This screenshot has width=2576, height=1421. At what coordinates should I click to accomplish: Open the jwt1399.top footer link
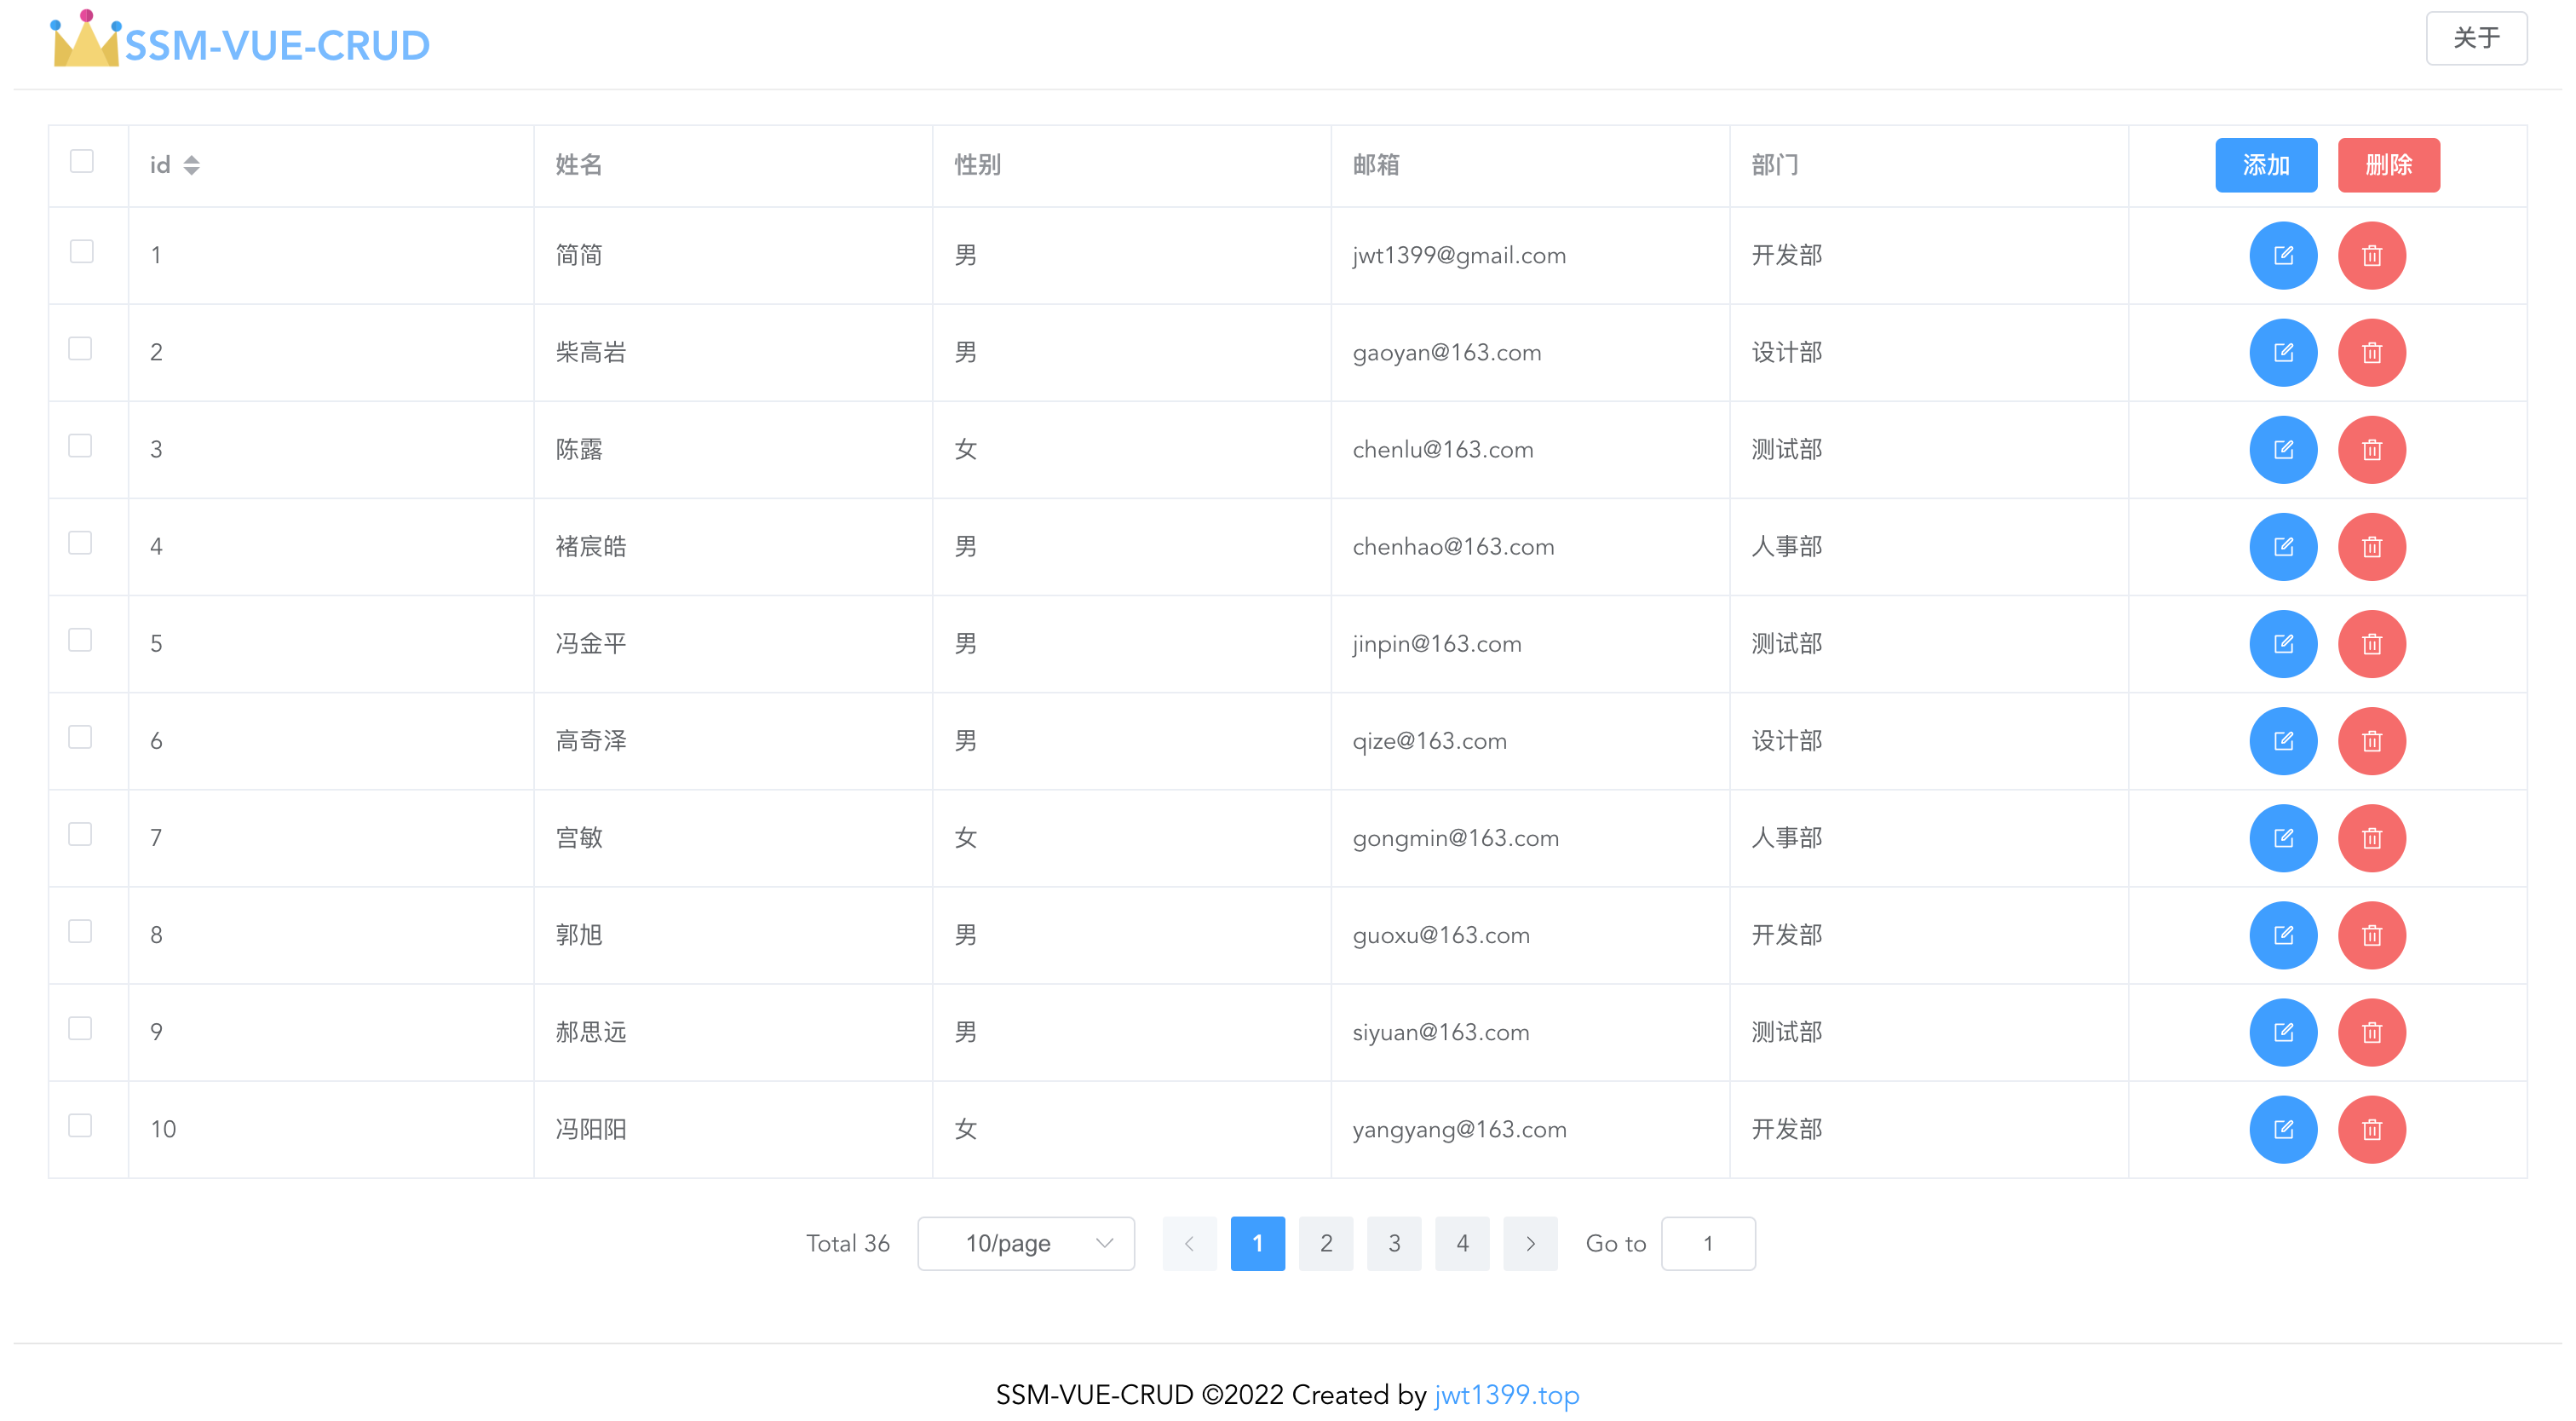pyautogui.click(x=1505, y=1394)
